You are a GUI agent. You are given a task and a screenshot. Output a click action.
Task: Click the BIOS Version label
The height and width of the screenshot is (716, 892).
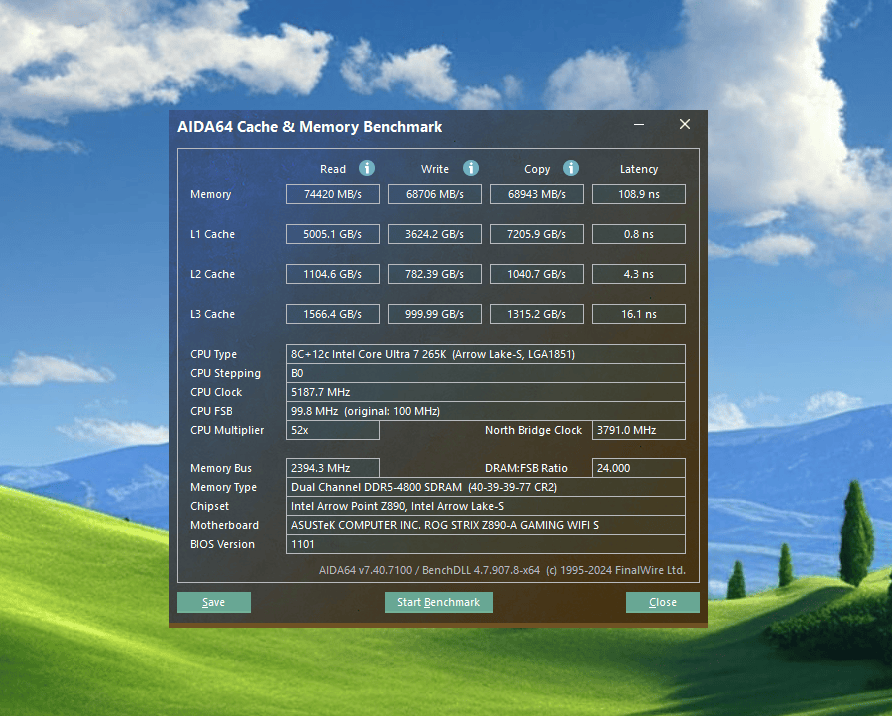click(x=222, y=544)
